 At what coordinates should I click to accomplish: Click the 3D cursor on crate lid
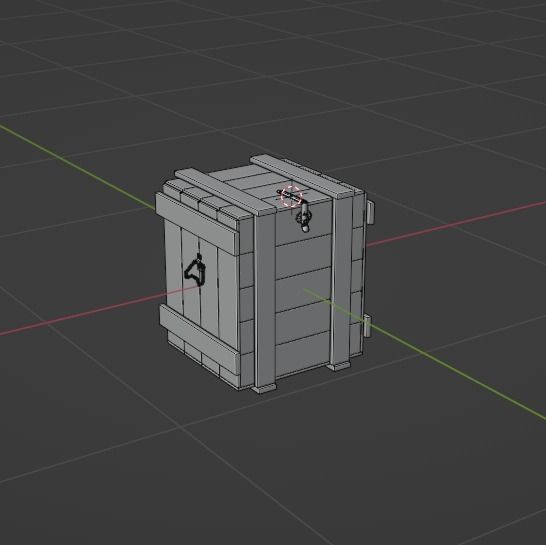(291, 196)
